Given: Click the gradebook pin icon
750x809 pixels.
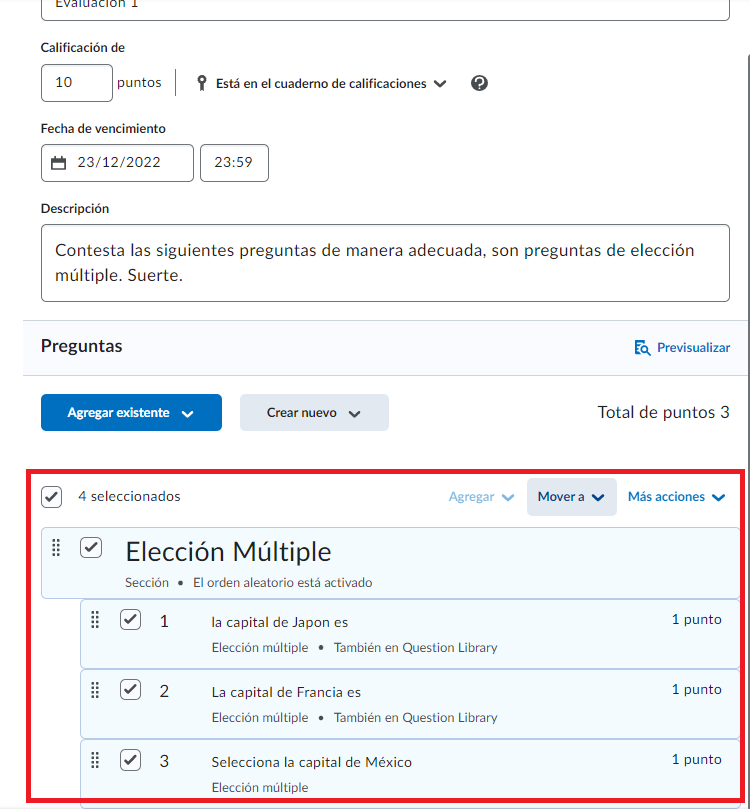Looking at the screenshot, I should tap(201, 83).
